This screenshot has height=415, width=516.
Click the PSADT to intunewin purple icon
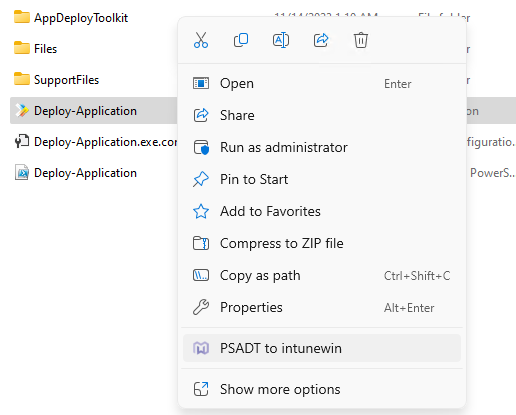point(201,348)
